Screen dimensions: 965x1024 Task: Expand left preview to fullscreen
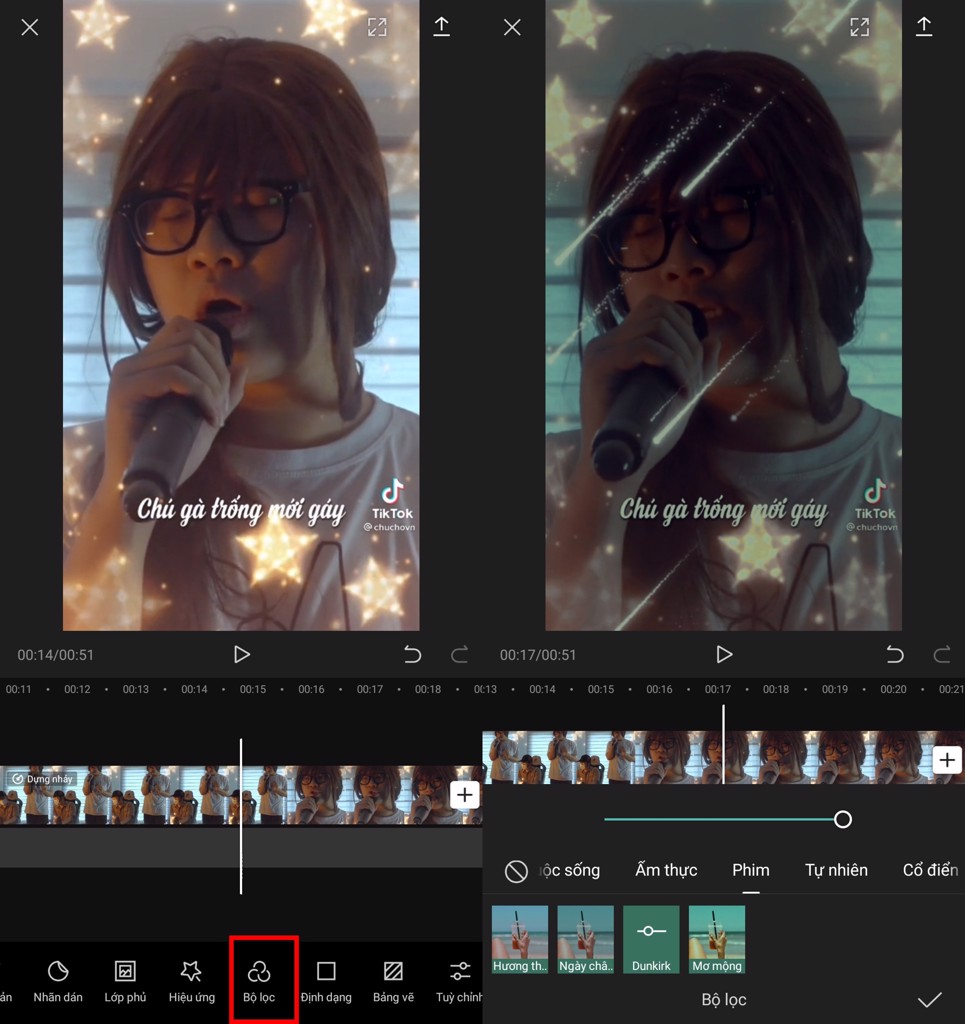coord(377,27)
